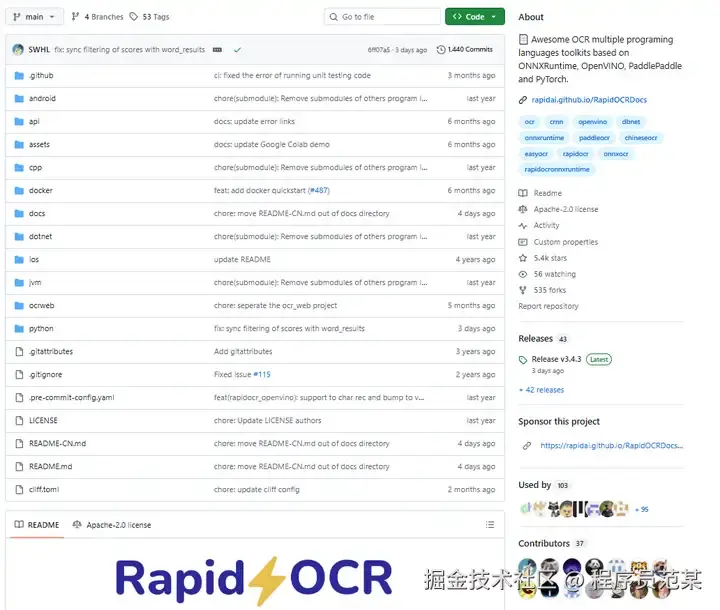Open pull request #487 link
The image size is (720, 610).
pos(319,190)
